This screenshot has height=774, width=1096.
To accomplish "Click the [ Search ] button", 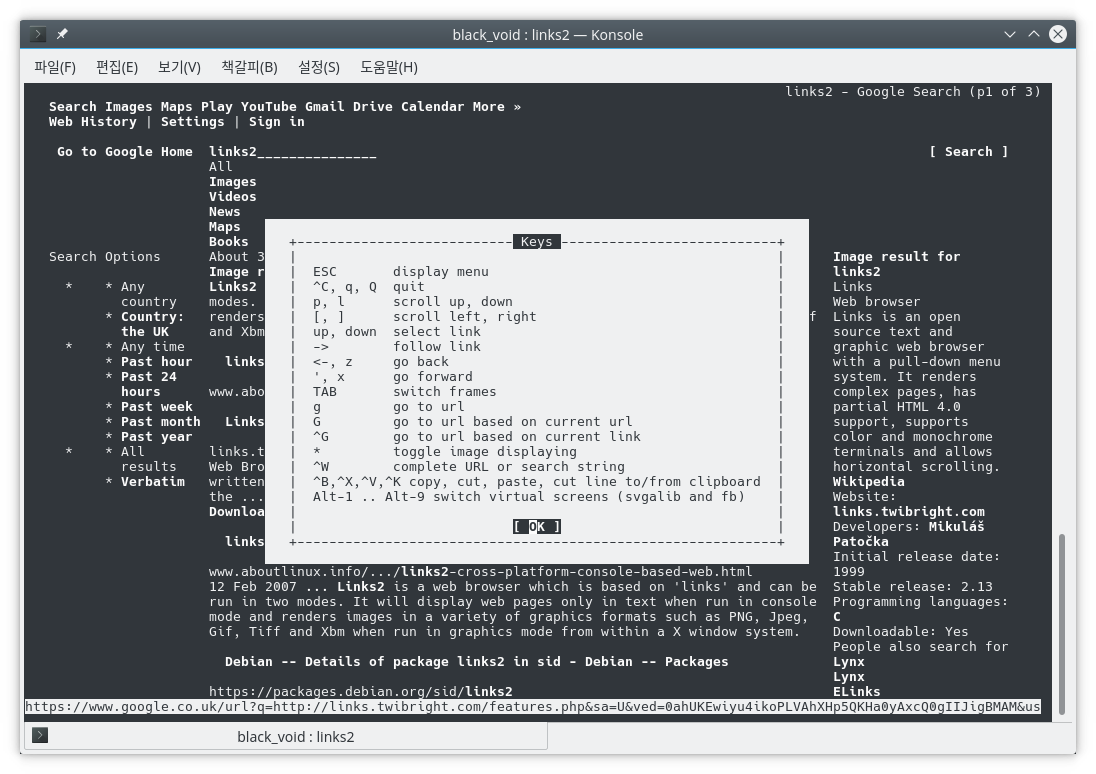I will pyautogui.click(x=969, y=152).
